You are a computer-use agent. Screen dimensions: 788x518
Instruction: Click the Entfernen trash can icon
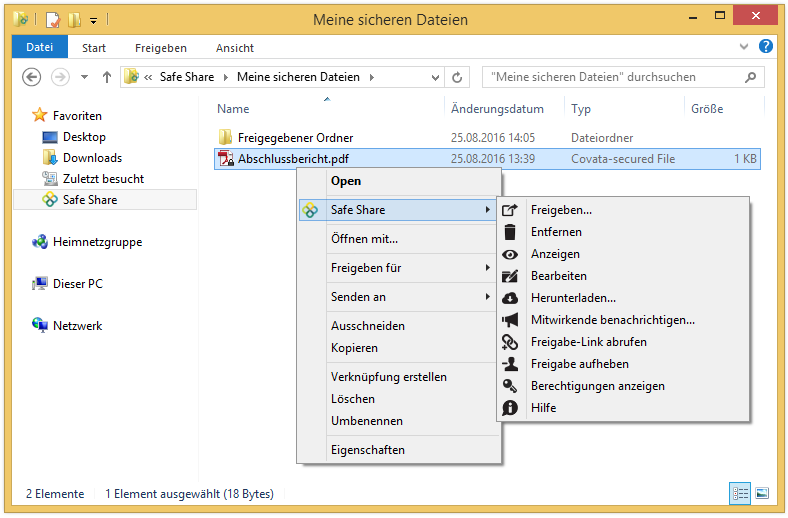tap(510, 232)
